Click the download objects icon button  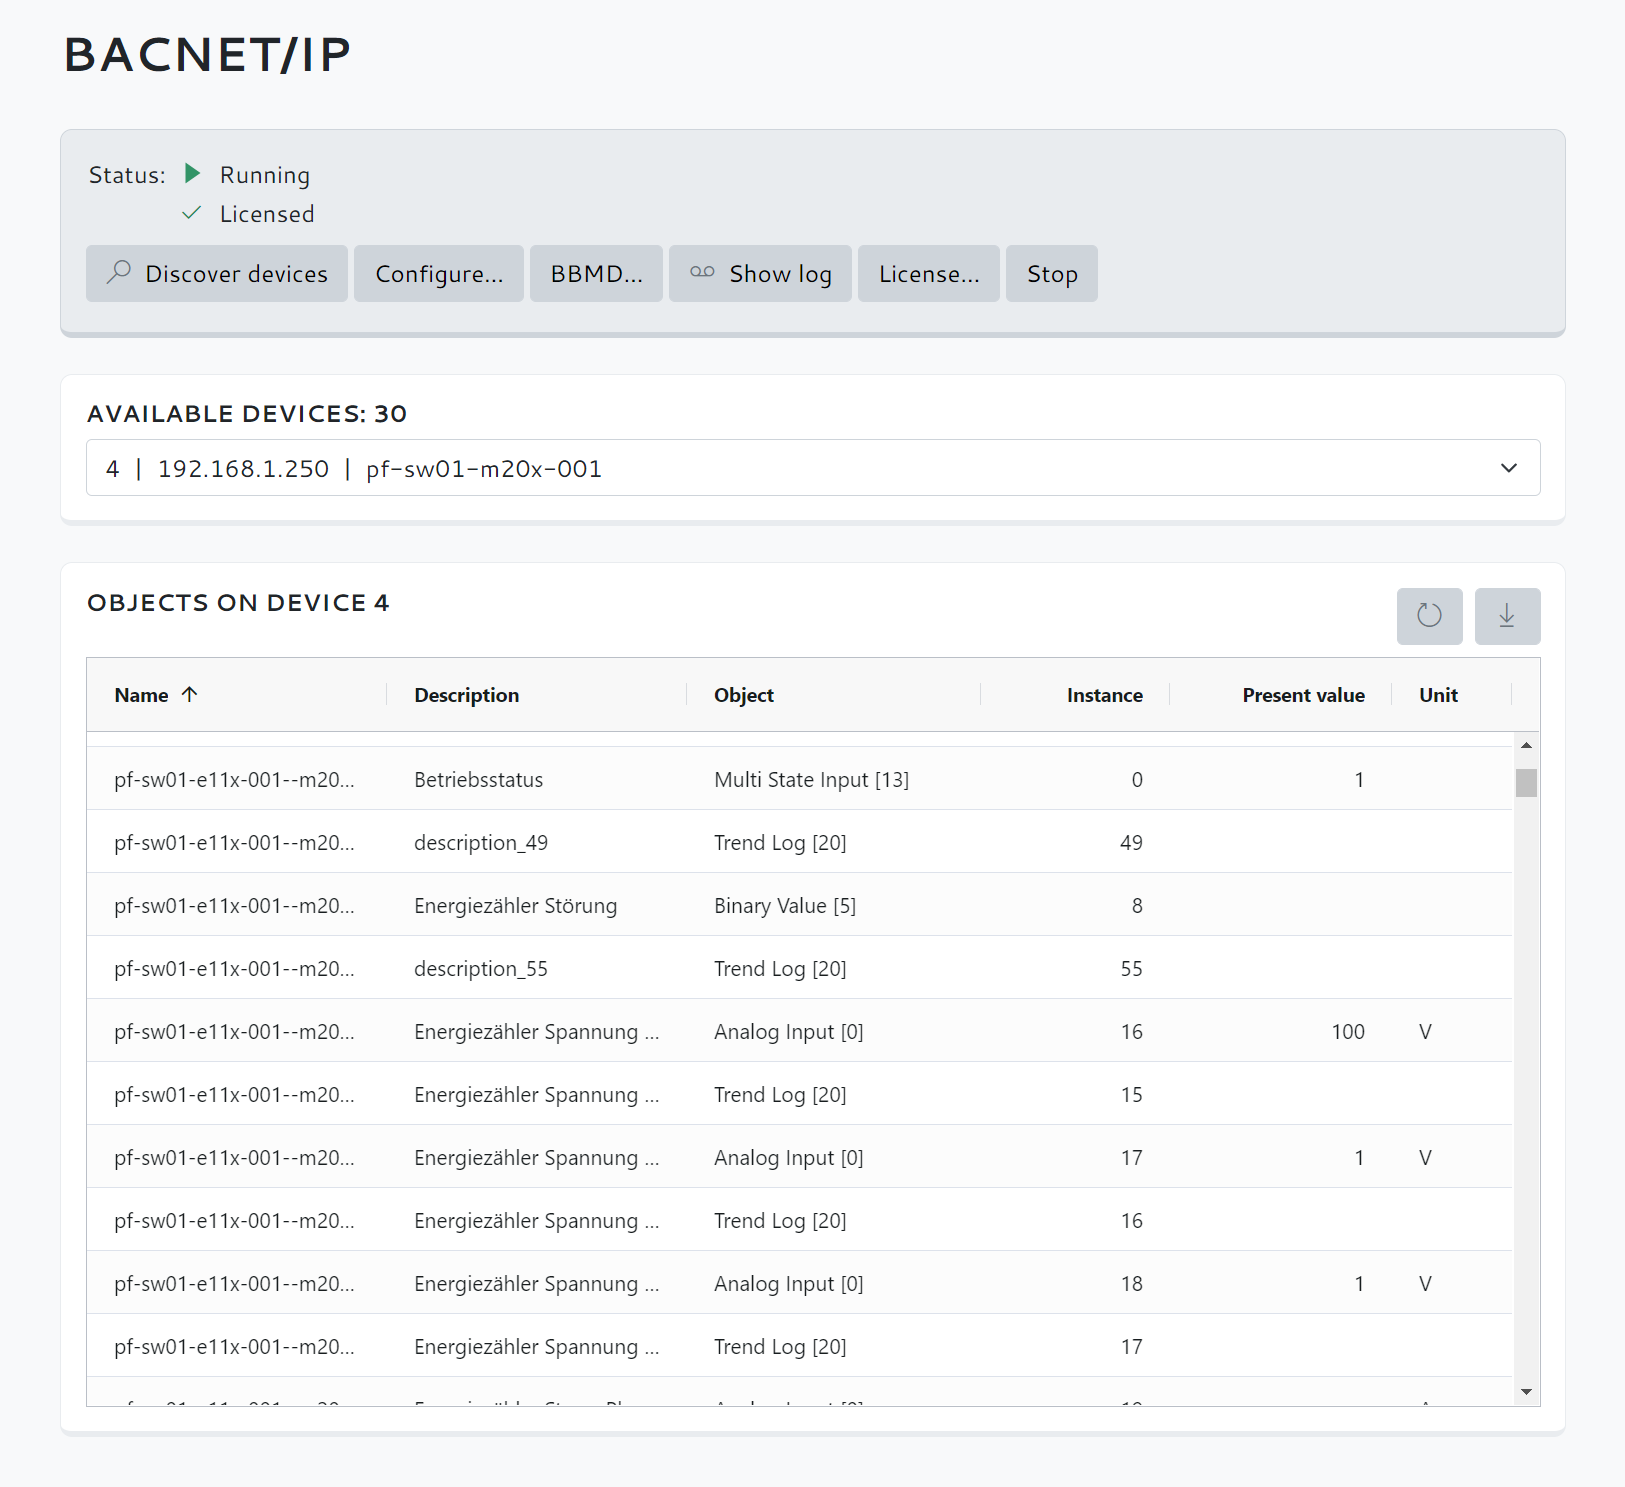[1507, 616]
